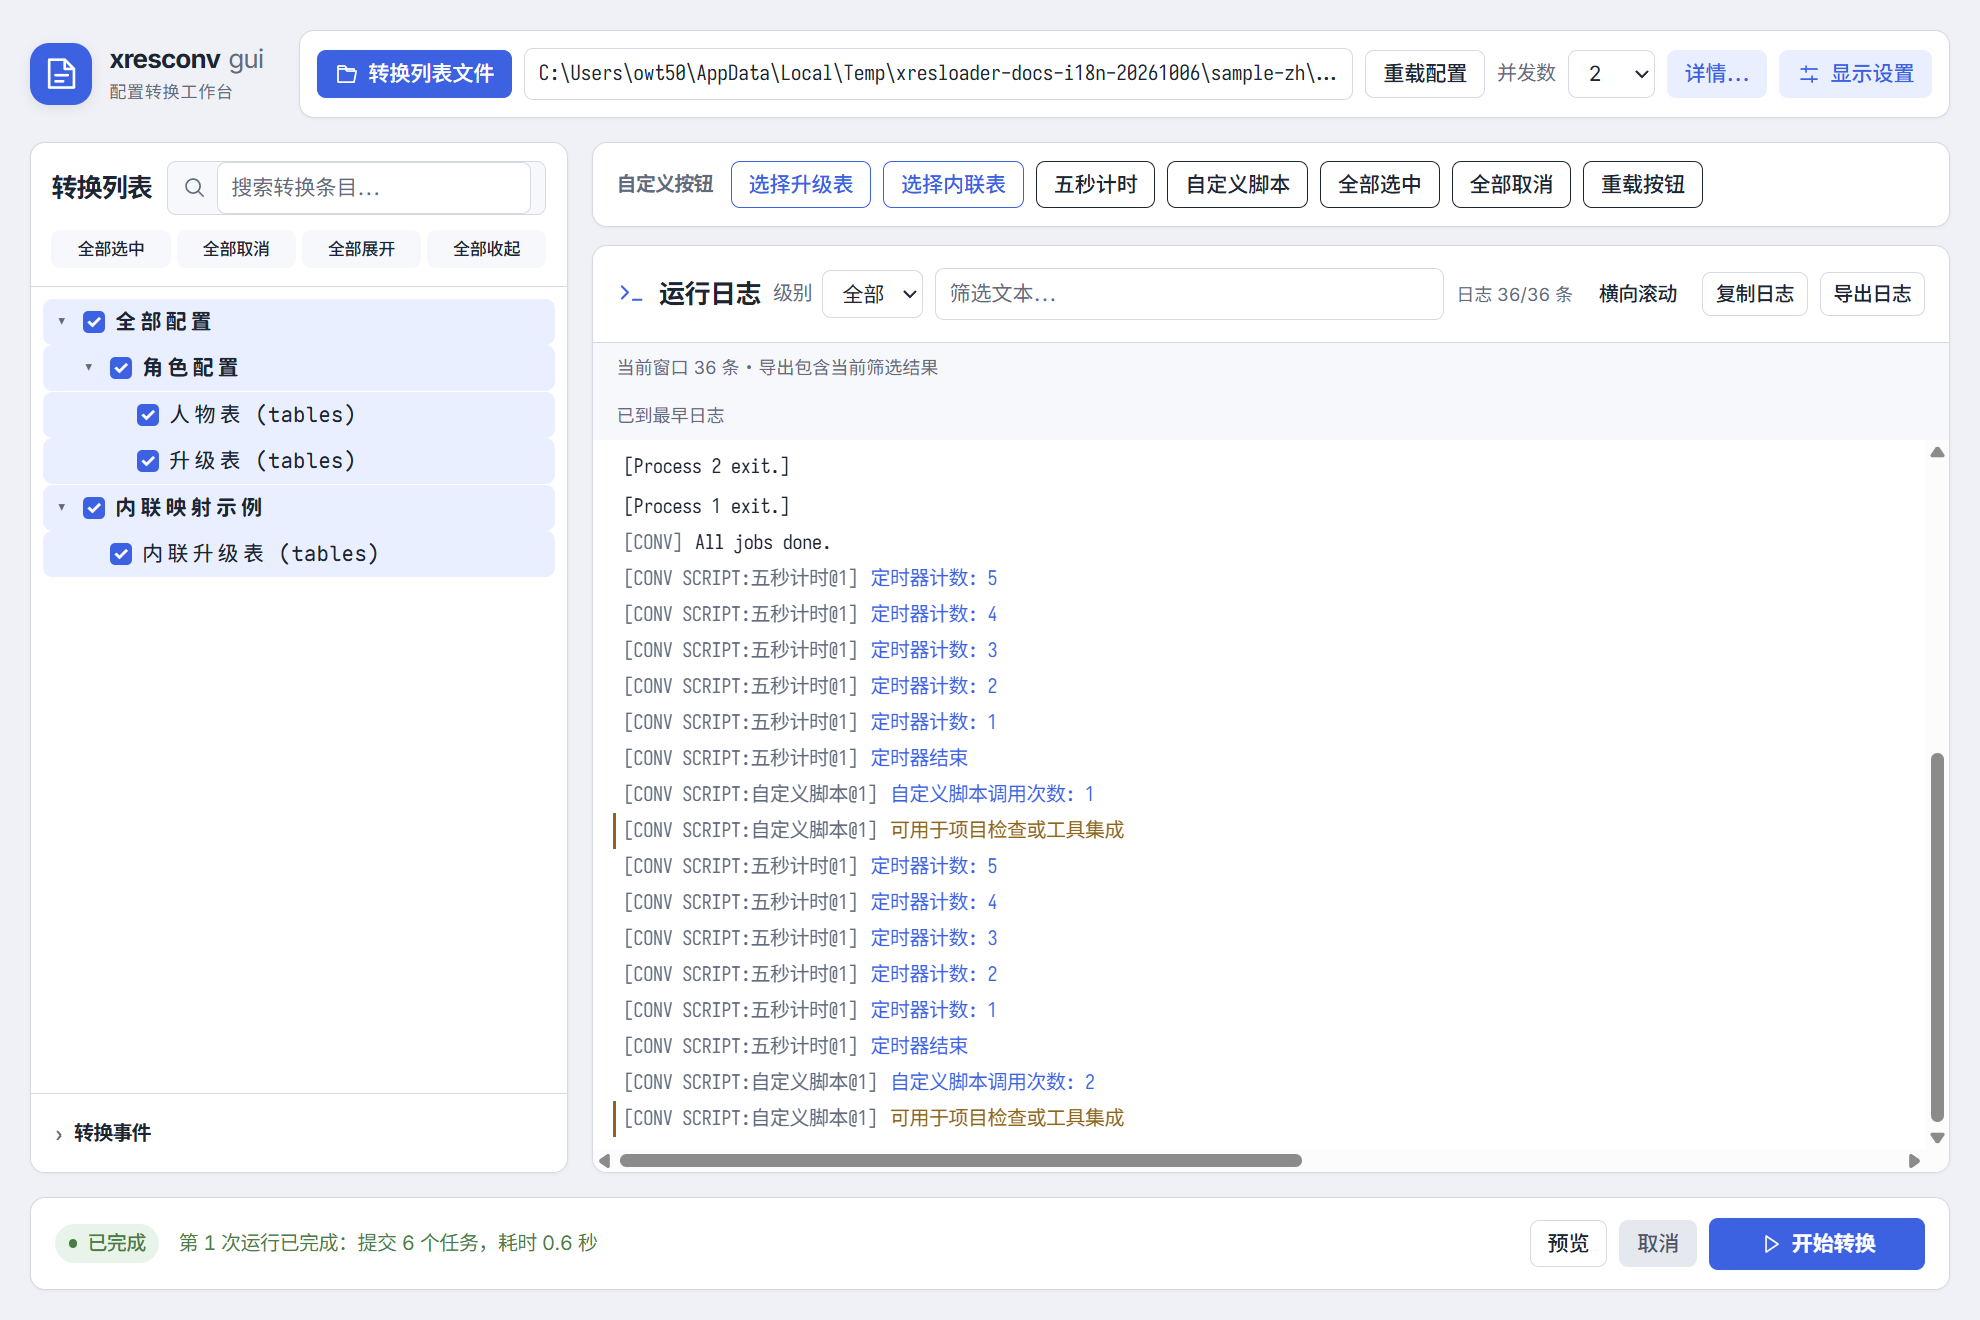The height and width of the screenshot is (1320, 1980).
Task: Click 全部展开 in the conversion list
Action: coord(361,249)
